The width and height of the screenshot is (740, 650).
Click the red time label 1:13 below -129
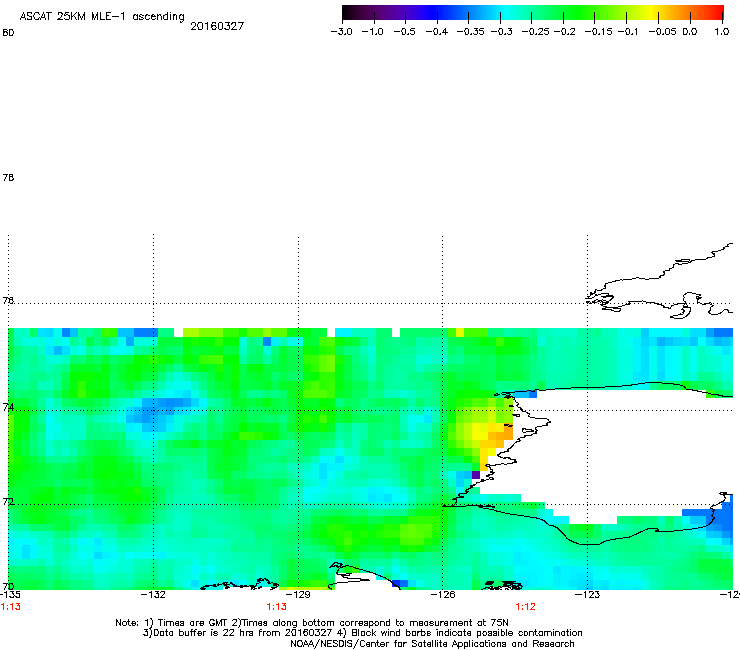click(x=277, y=607)
